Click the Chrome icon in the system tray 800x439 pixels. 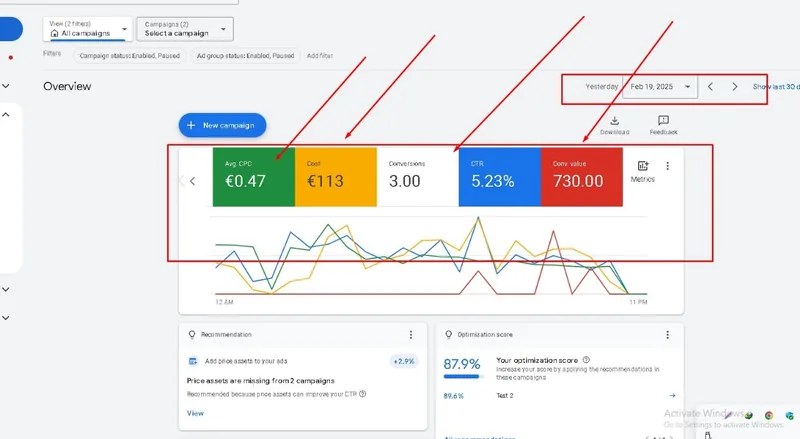(769, 416)
